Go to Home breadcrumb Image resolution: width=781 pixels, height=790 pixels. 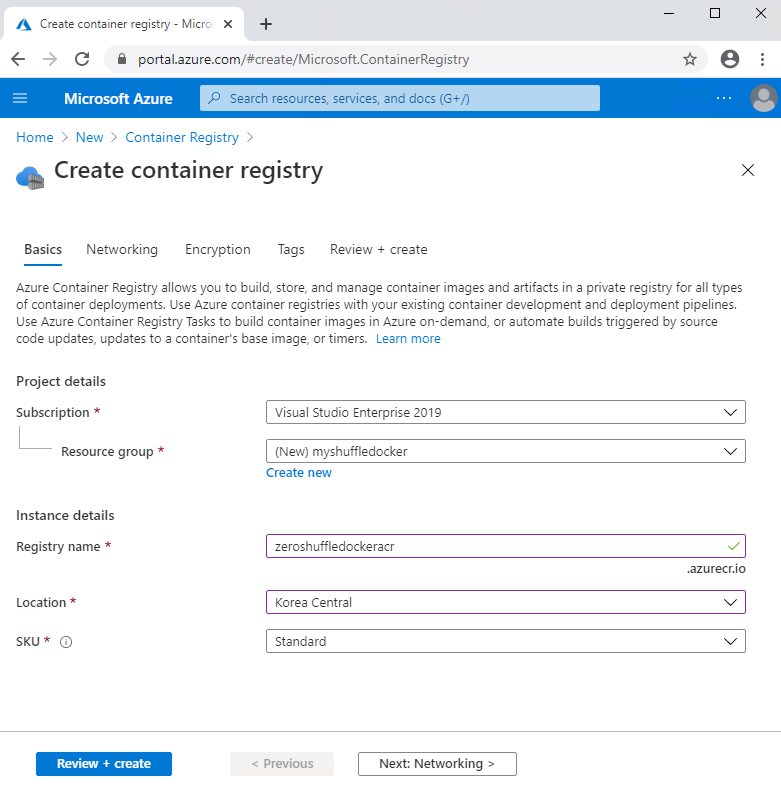click(35, 137)
